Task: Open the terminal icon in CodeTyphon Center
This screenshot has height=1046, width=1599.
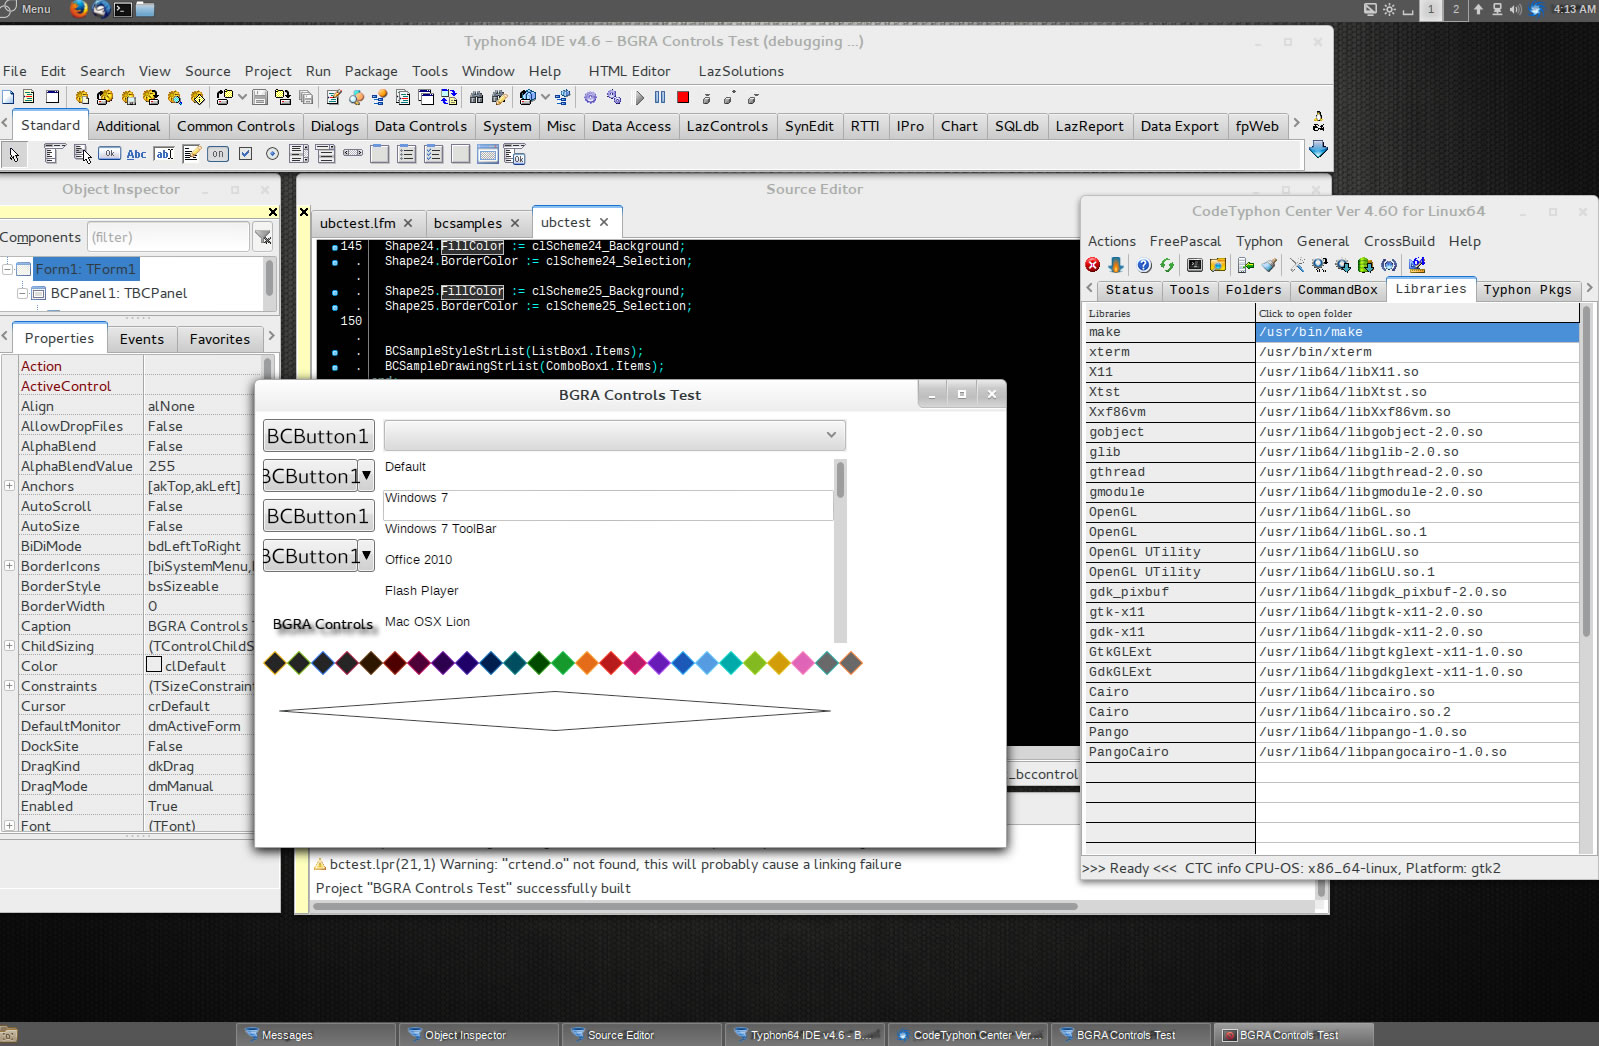Action: click(1194, 264)
